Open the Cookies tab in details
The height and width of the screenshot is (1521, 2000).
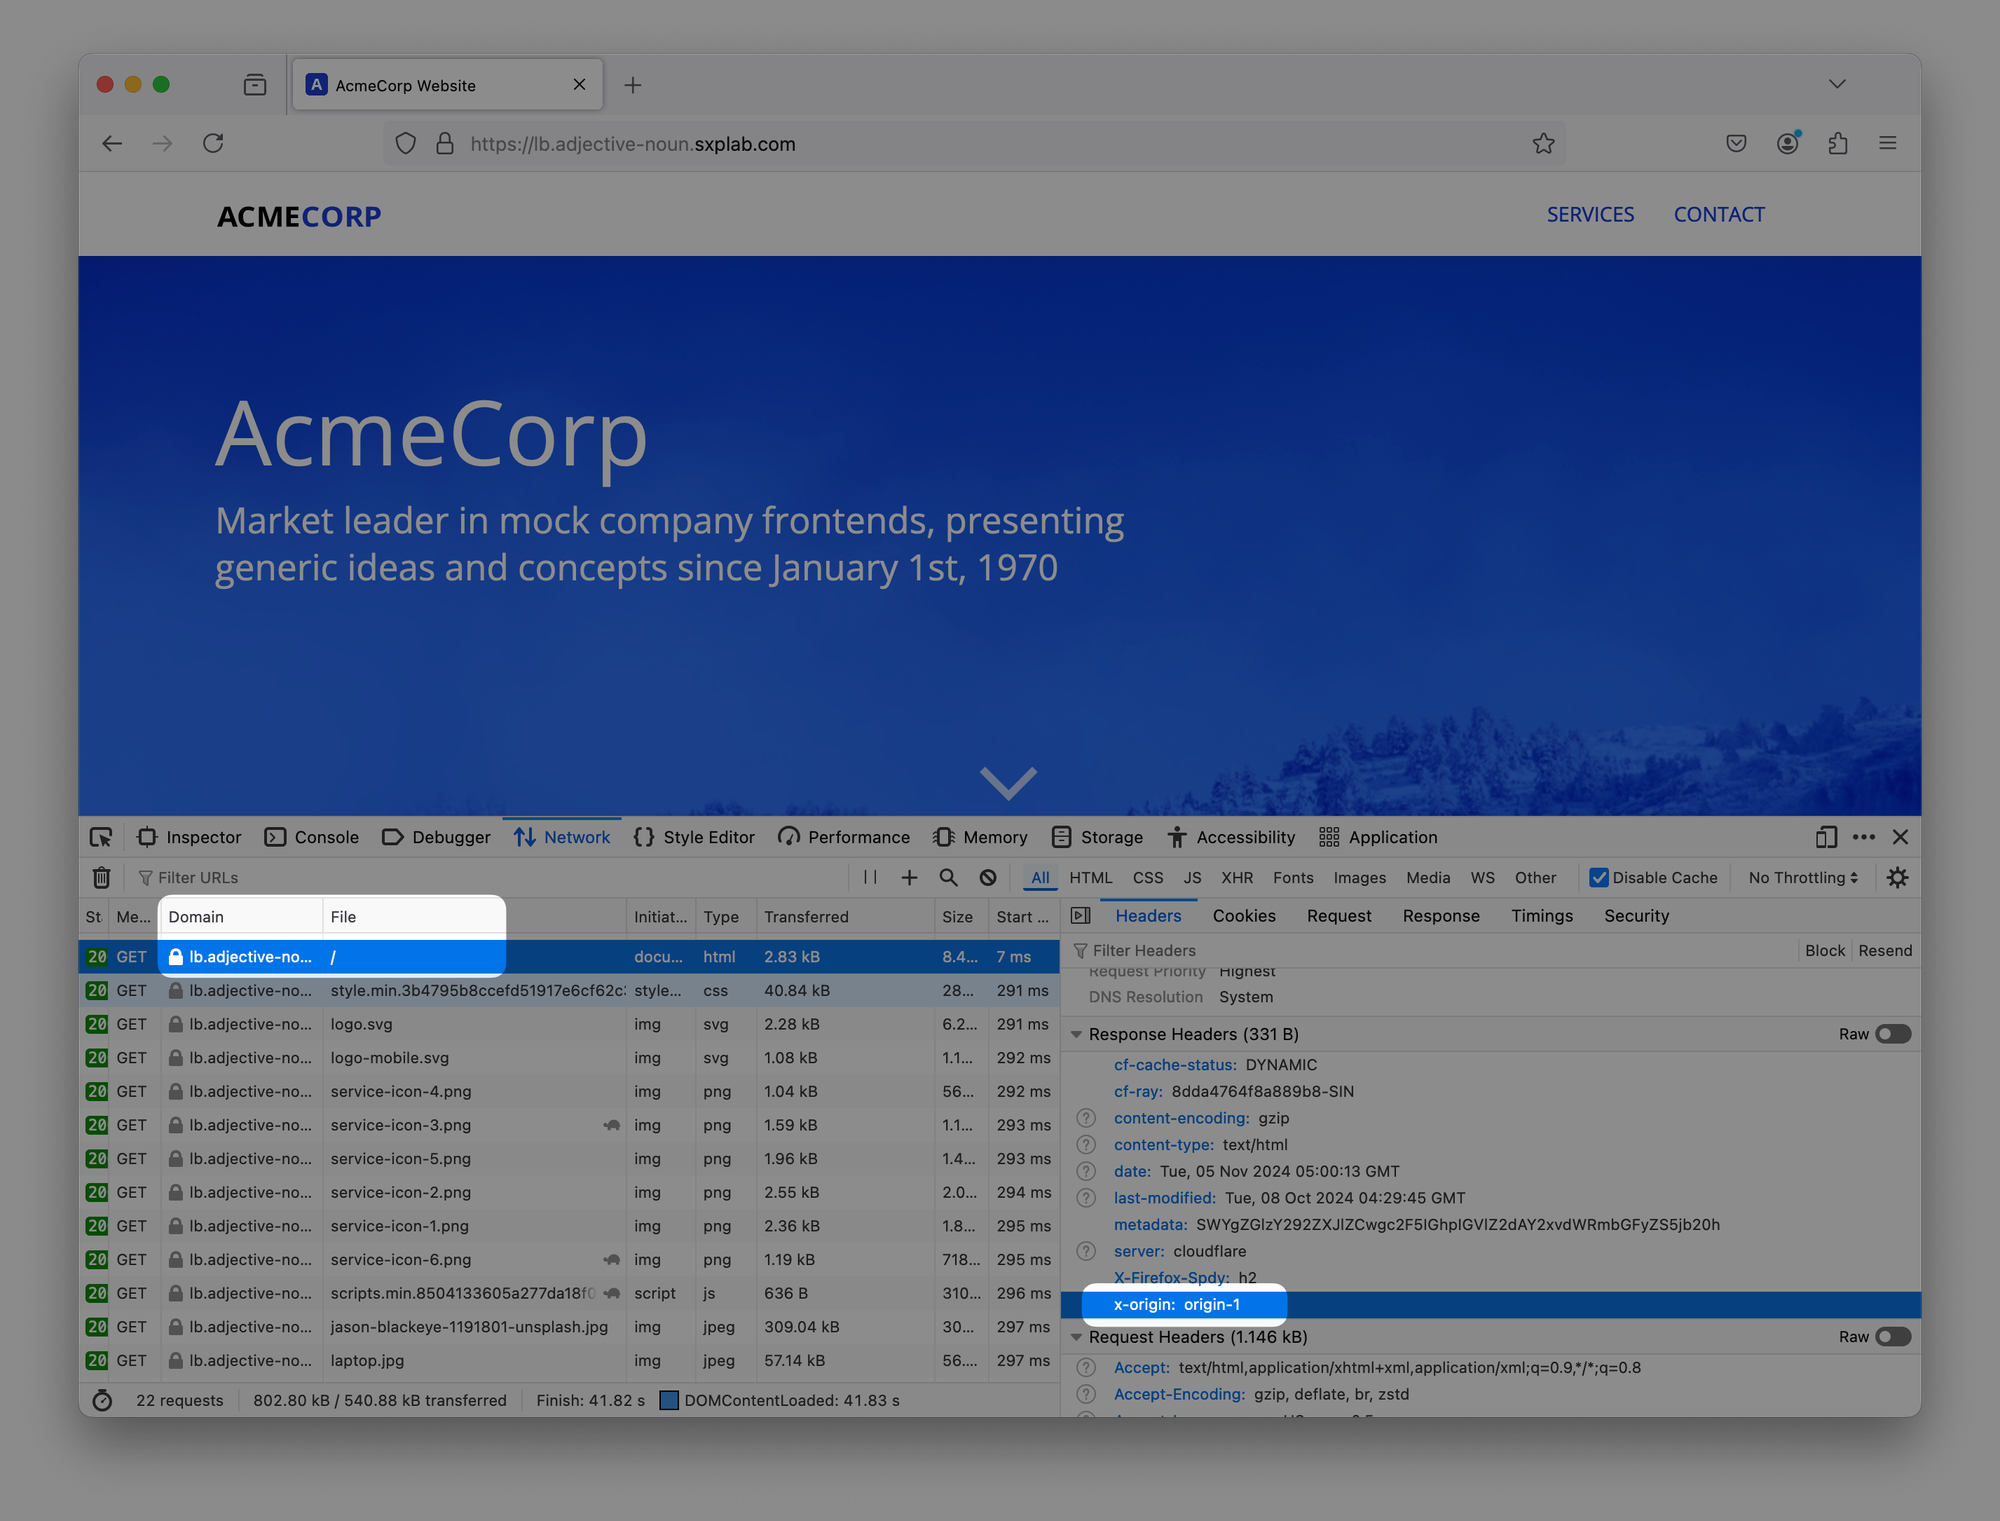pos(1244,915)
